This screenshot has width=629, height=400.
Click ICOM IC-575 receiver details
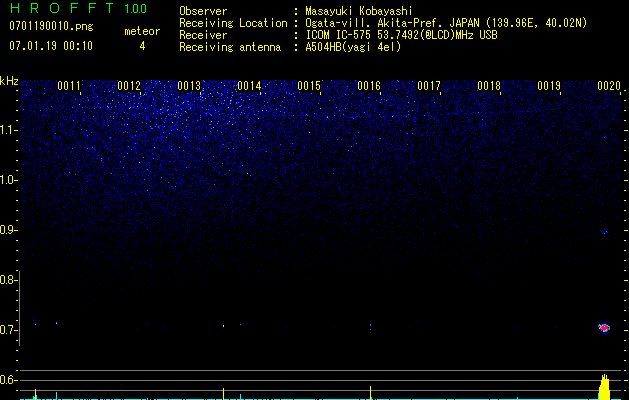[x=401, y=35]
